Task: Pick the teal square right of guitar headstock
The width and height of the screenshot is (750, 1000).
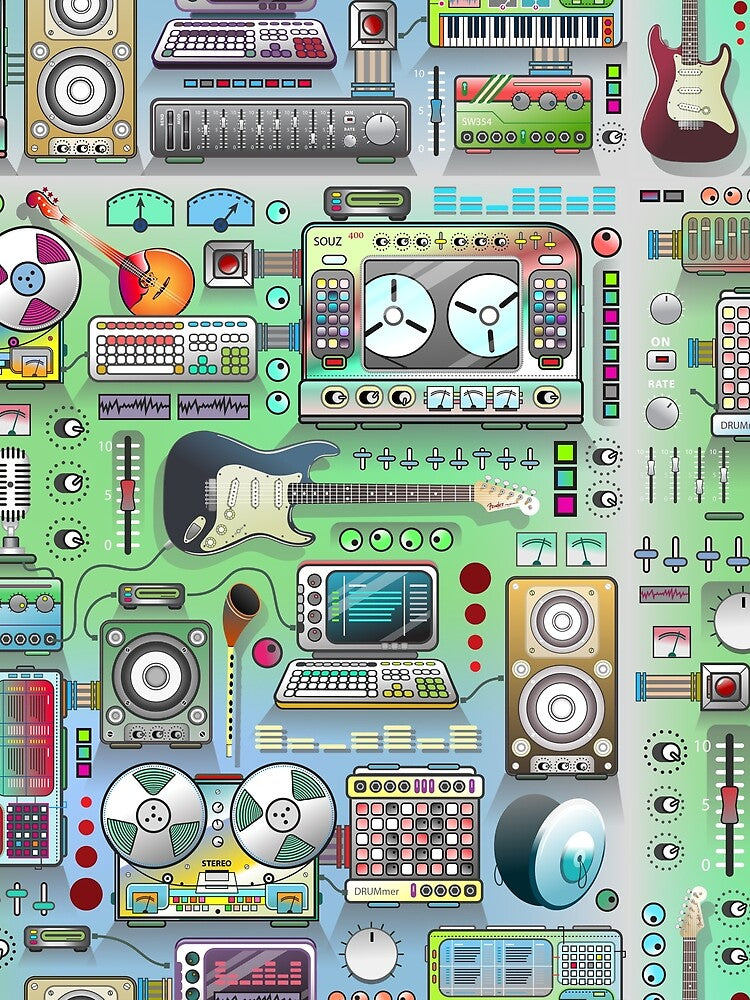Action: [x=565, y=479]
